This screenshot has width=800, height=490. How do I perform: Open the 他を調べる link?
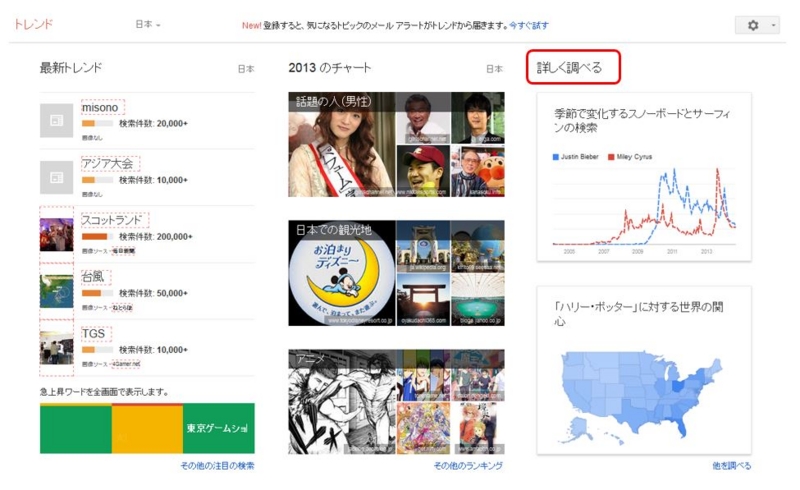(x=732, y=466)
